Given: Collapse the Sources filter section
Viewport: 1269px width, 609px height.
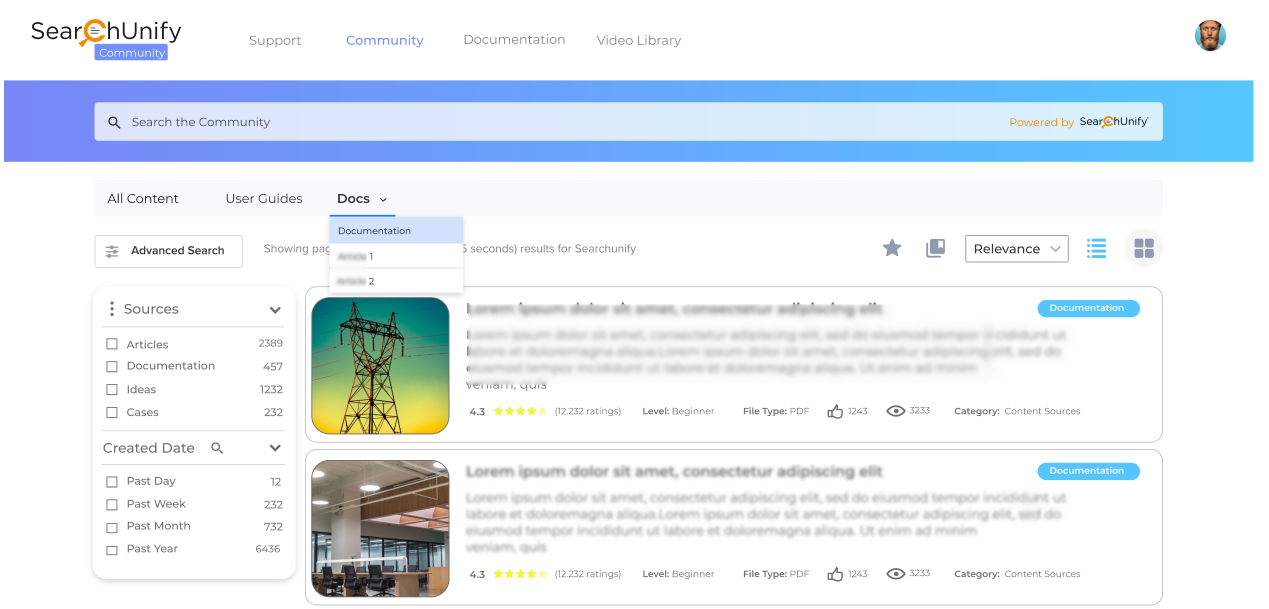Looking at the screenshot, I should [275, 310].
